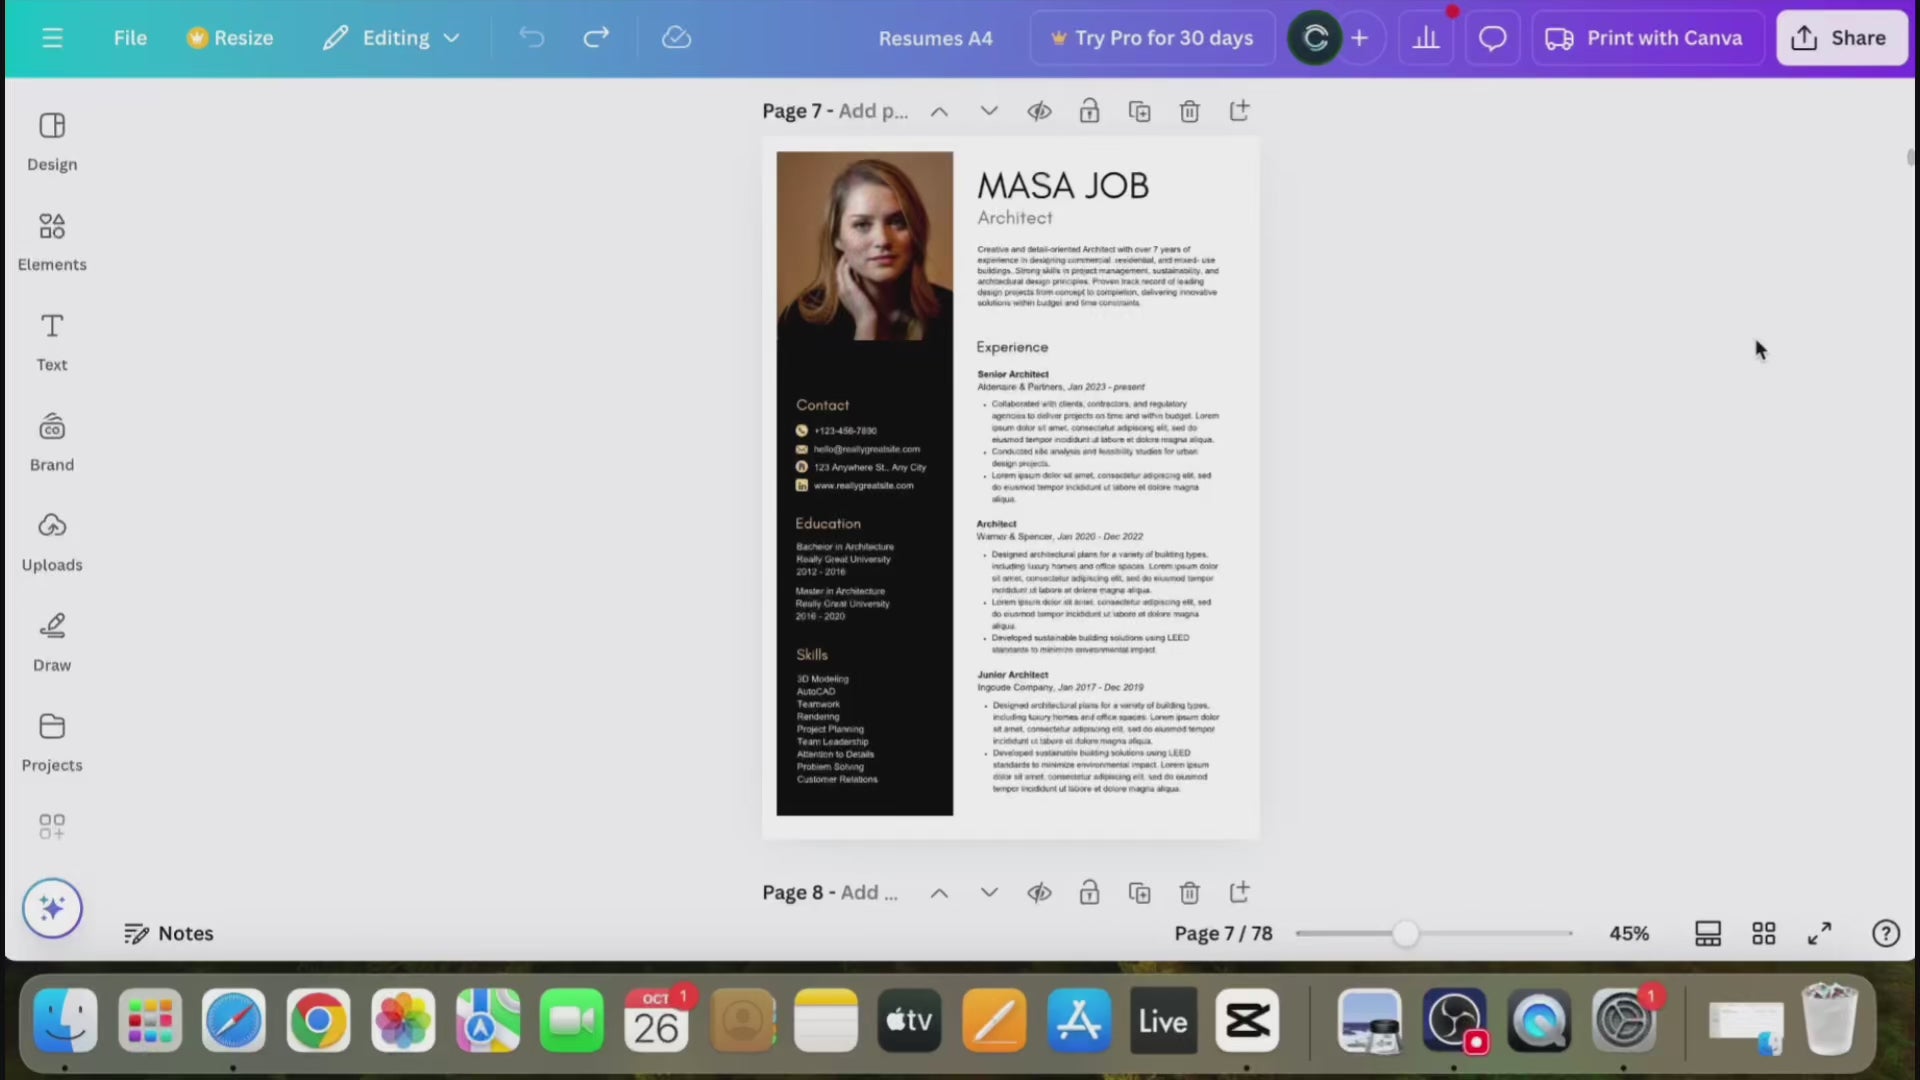
Task: Delete Page 8
Action: click(x=1189, y=892)
